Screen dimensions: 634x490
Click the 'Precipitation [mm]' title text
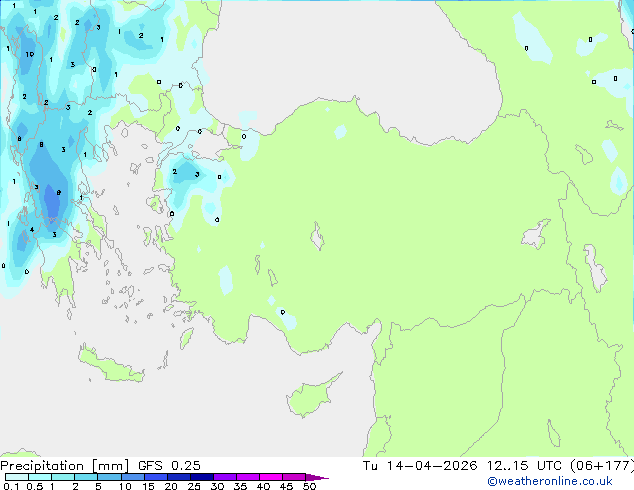(x=65, y=466)
